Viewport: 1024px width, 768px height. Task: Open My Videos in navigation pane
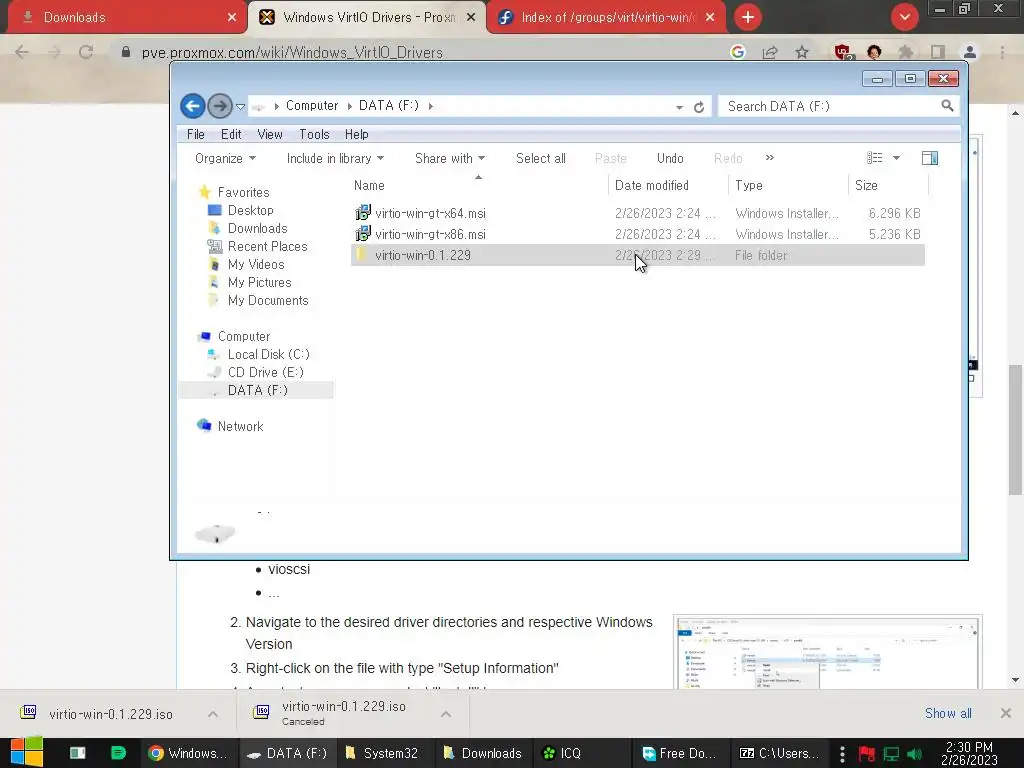tap(256, 264)
